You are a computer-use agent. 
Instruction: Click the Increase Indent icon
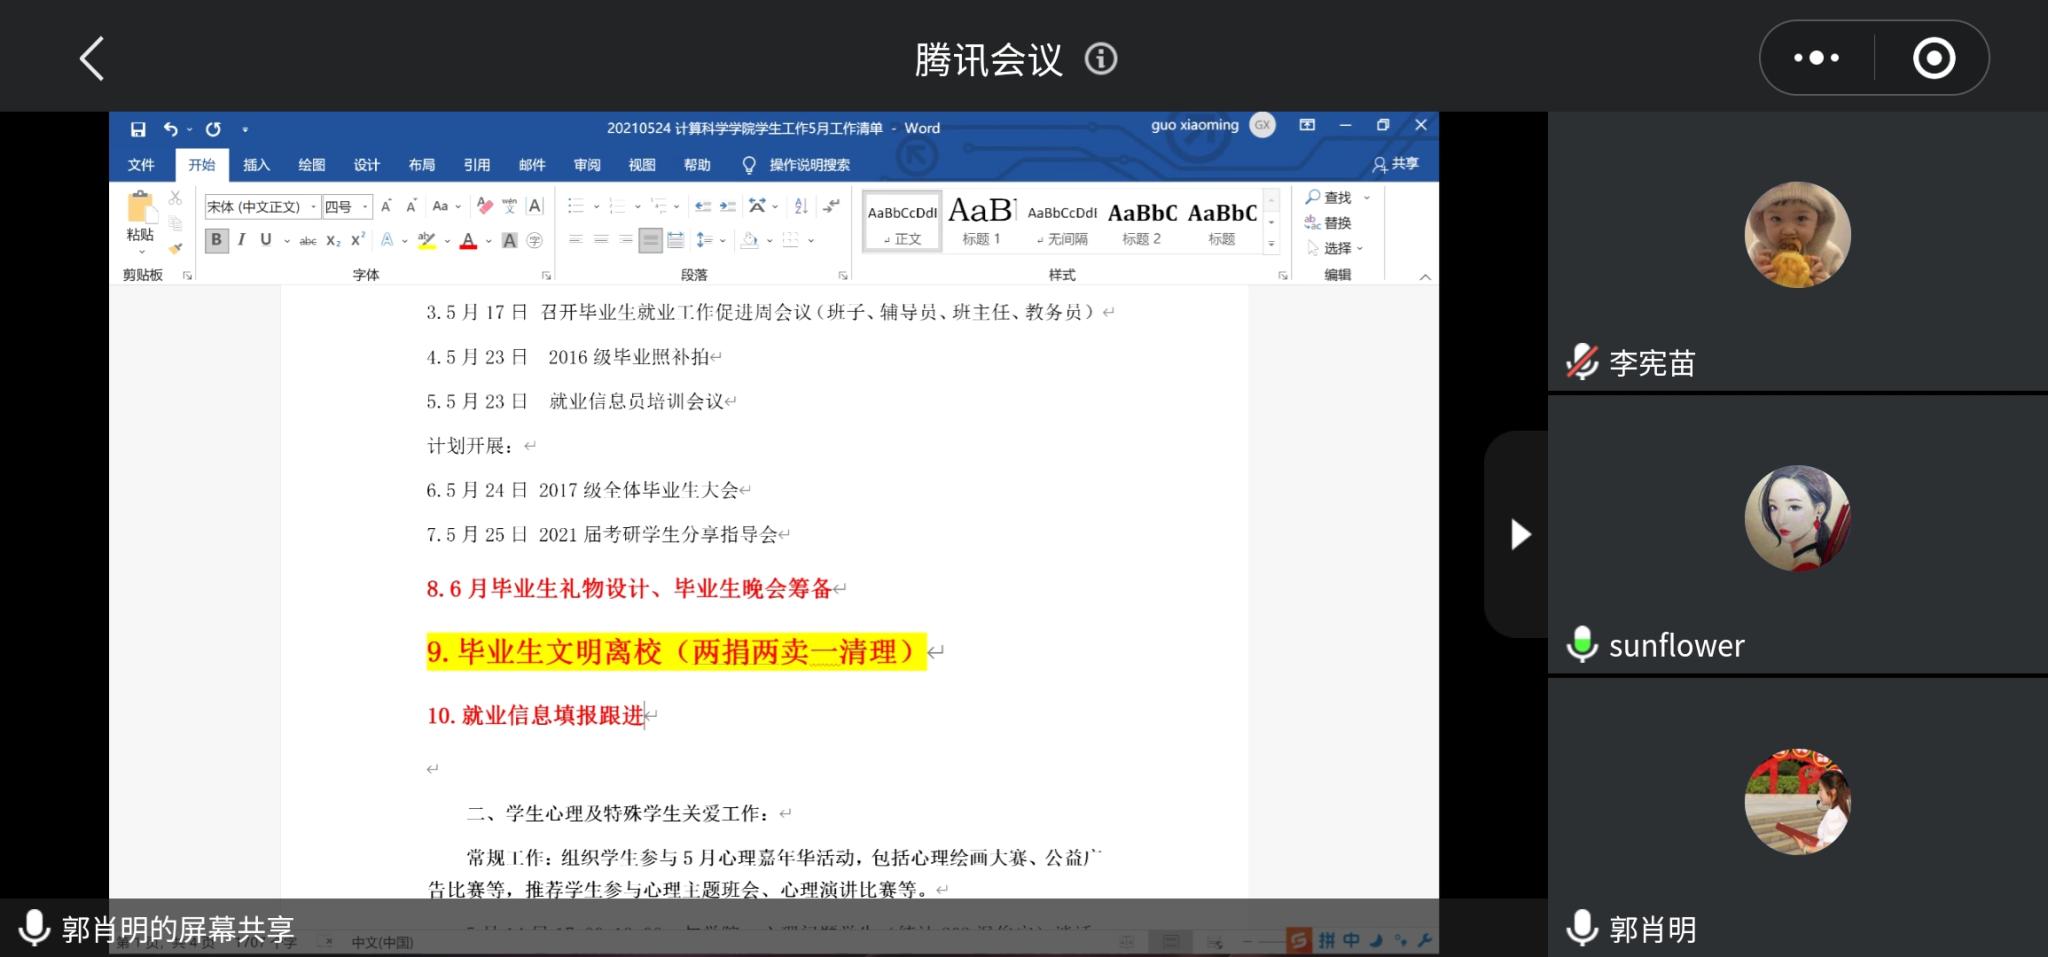[x=727, y=206]
